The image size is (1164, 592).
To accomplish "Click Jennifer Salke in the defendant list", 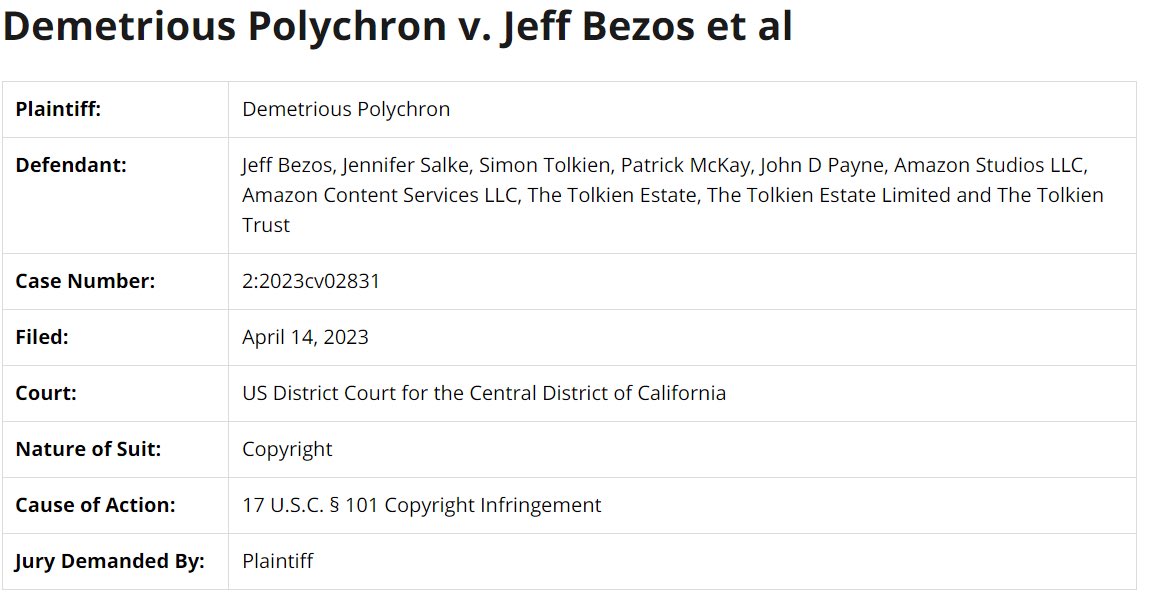I will [405, 165].
